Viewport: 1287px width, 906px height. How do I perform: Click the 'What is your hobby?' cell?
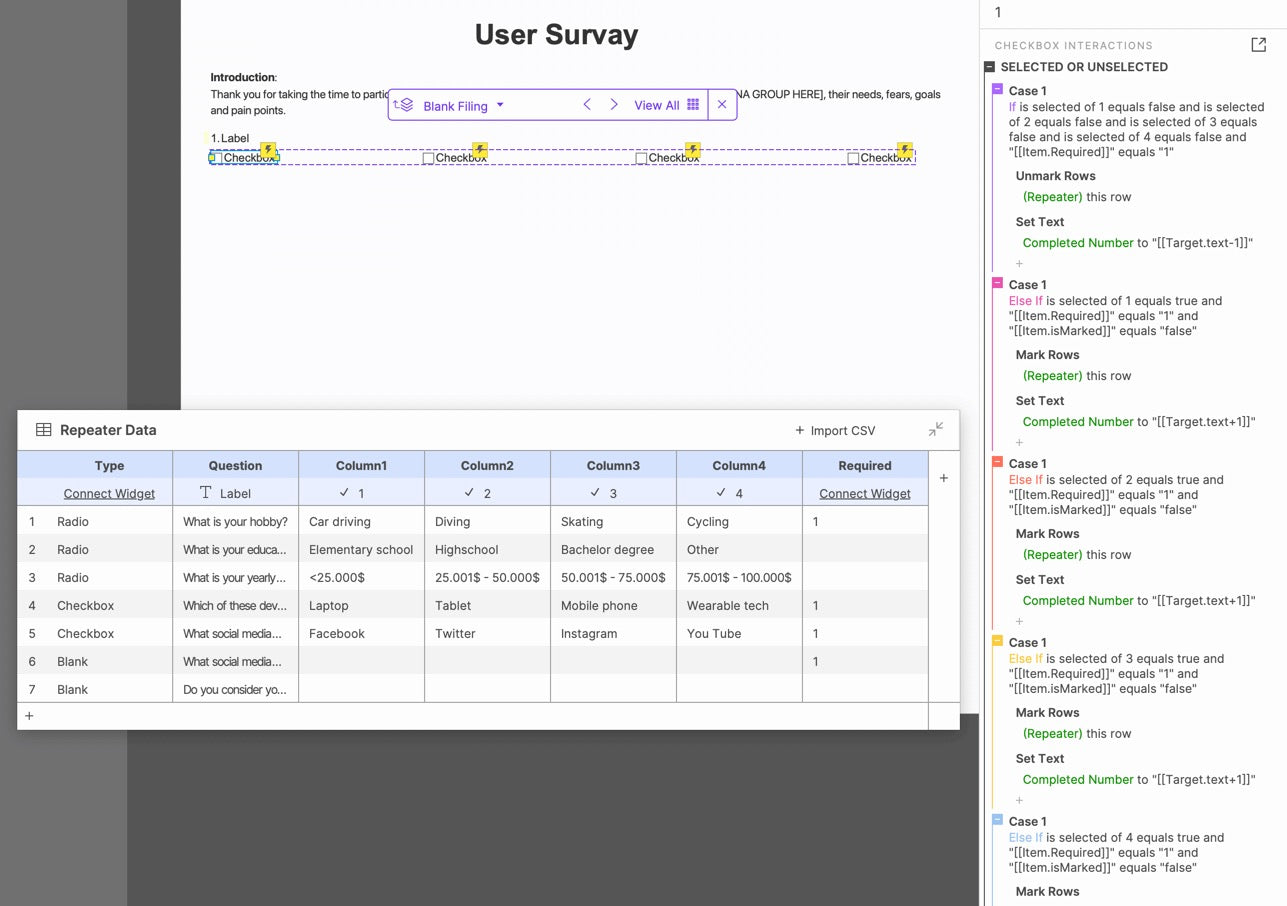coord(235,521)
